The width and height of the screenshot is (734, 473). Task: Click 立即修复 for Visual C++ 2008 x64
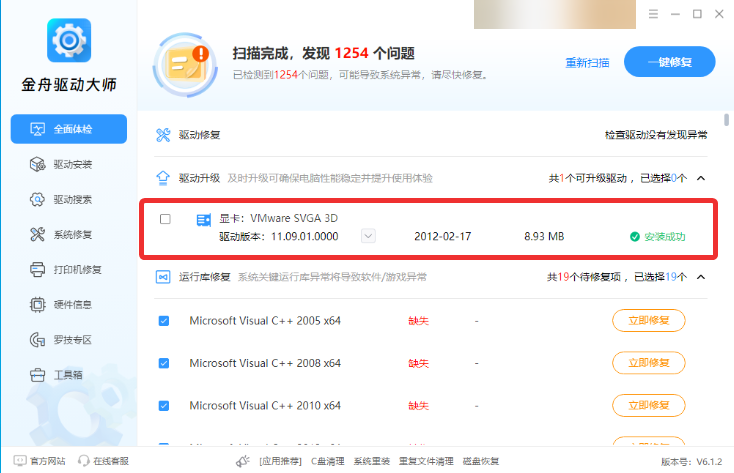point(649,362)
